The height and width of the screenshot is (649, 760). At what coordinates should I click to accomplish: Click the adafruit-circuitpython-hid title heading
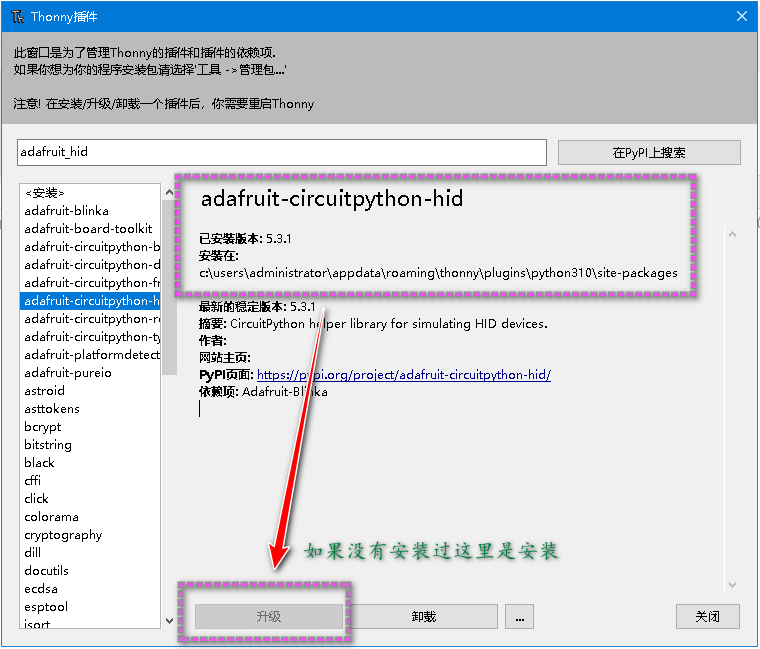[332, 199]
